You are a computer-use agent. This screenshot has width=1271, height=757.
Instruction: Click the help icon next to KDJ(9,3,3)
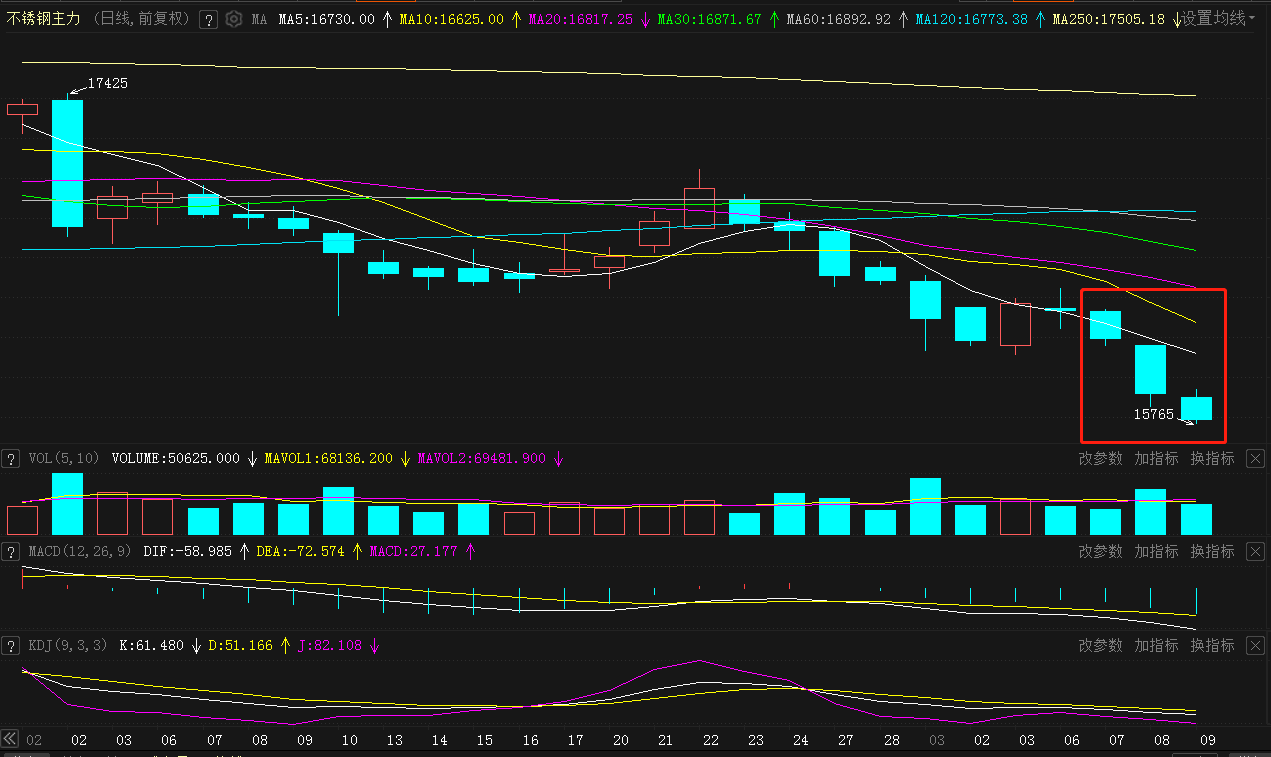click(x=11, y=646)
